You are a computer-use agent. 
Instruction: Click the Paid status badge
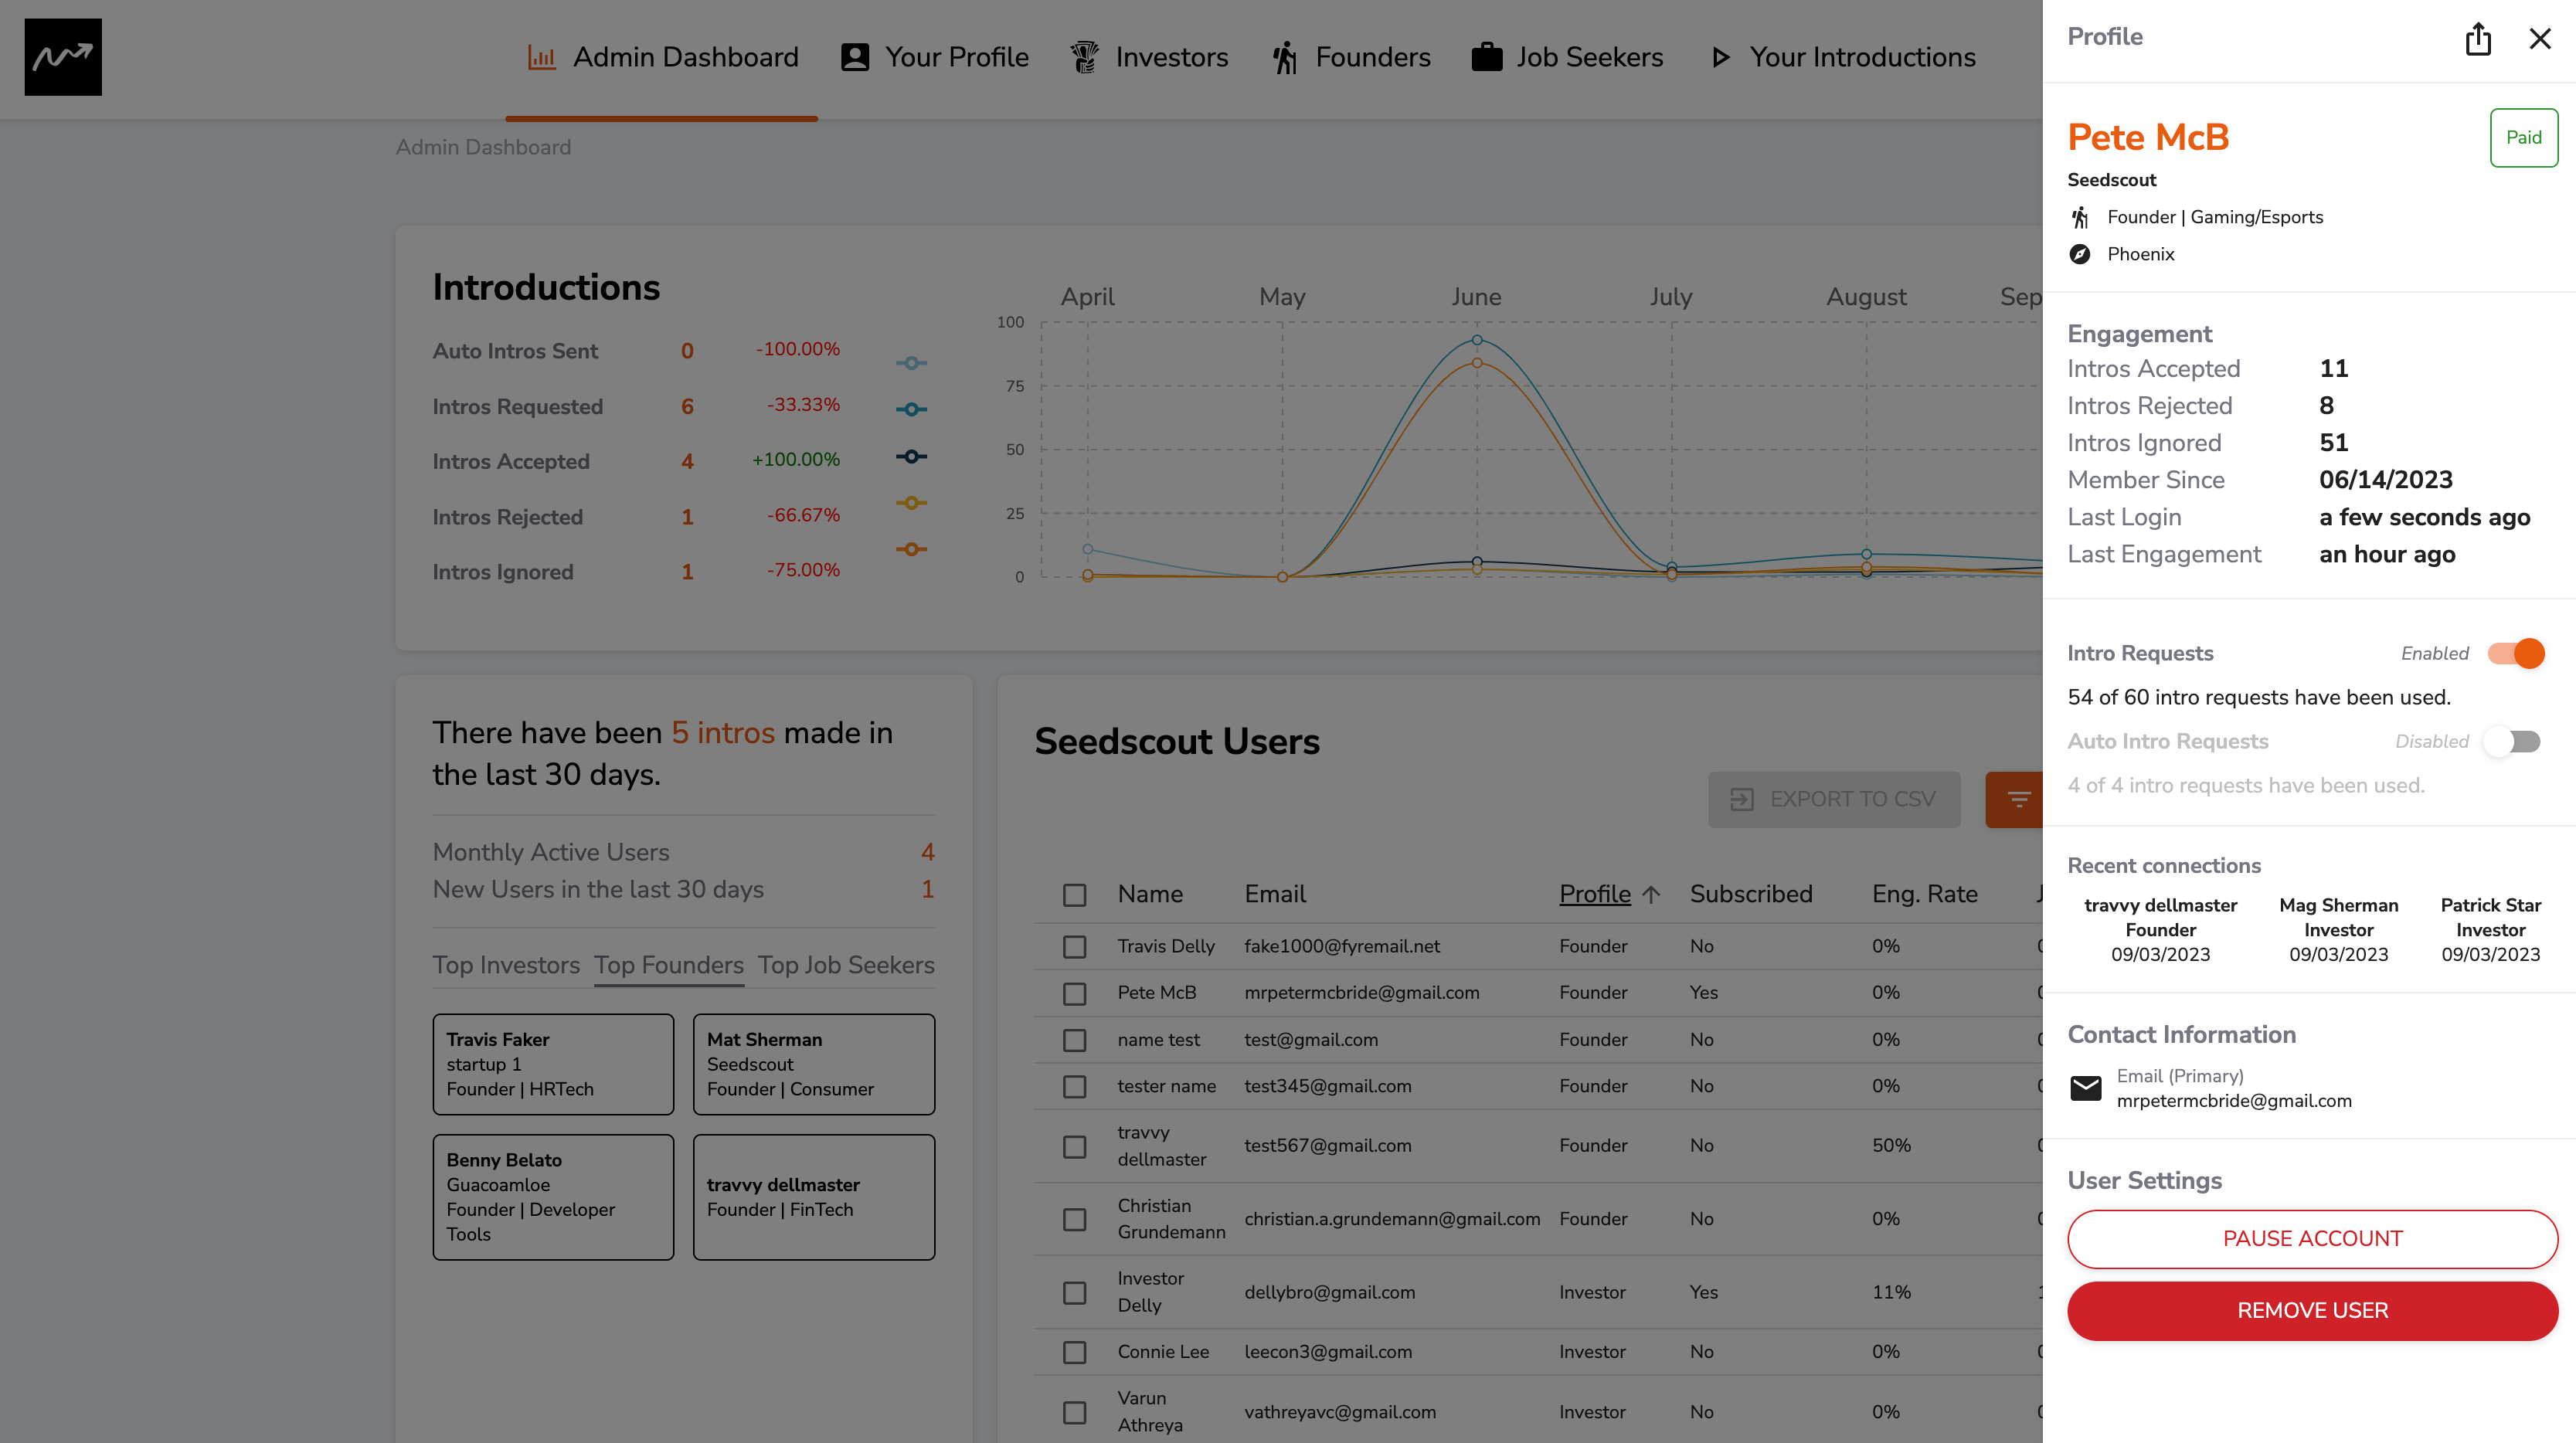(x=2523, y=138)
